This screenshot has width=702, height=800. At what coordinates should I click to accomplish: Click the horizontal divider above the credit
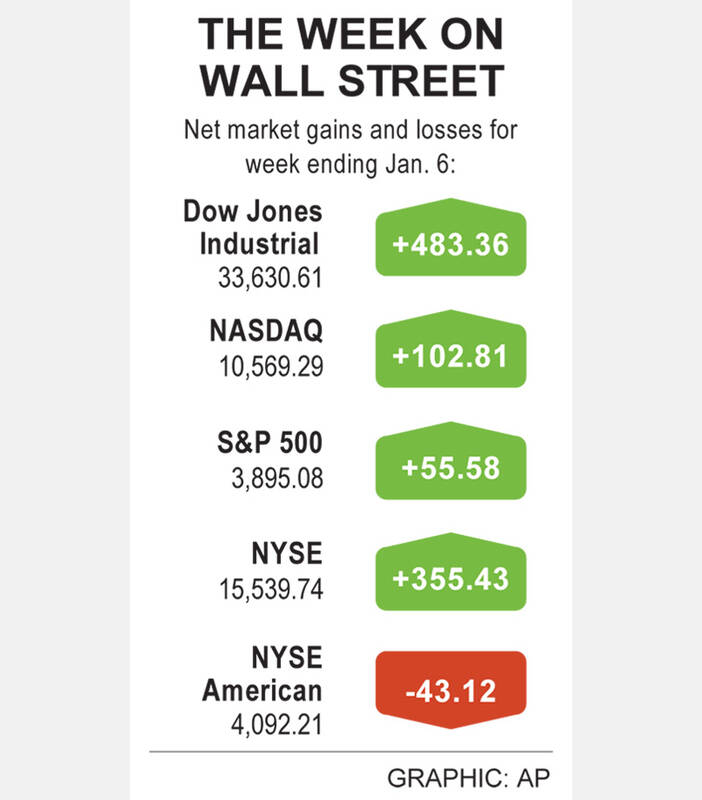[351, 752]
